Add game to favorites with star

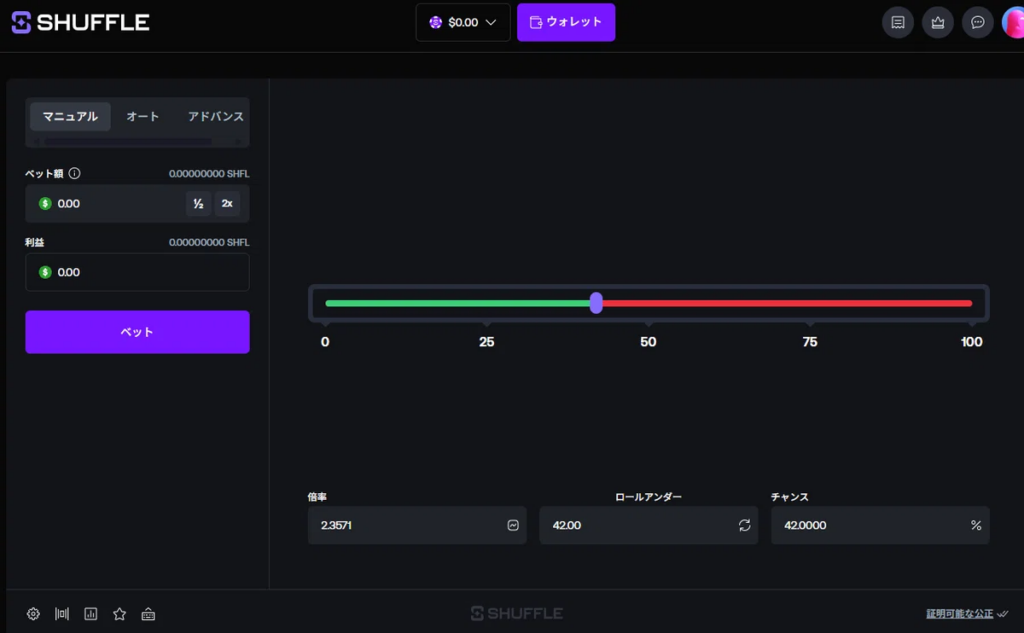click(120, 614)
